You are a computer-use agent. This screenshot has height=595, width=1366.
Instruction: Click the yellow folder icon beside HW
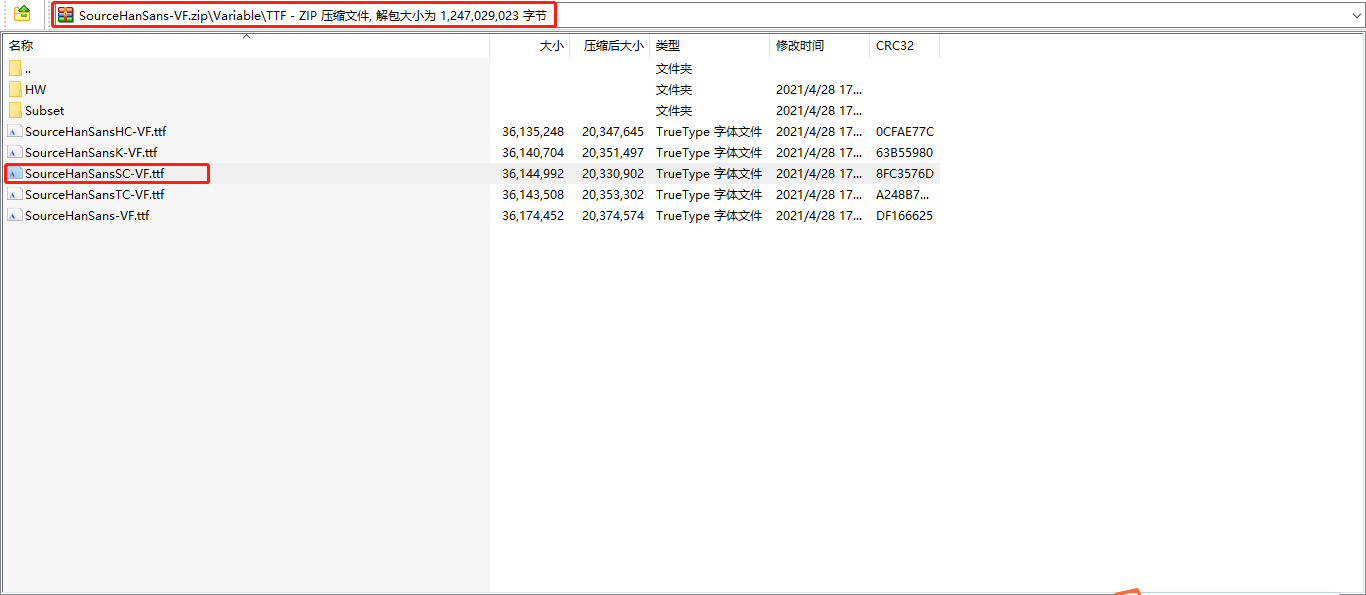(x=14, y=89)
